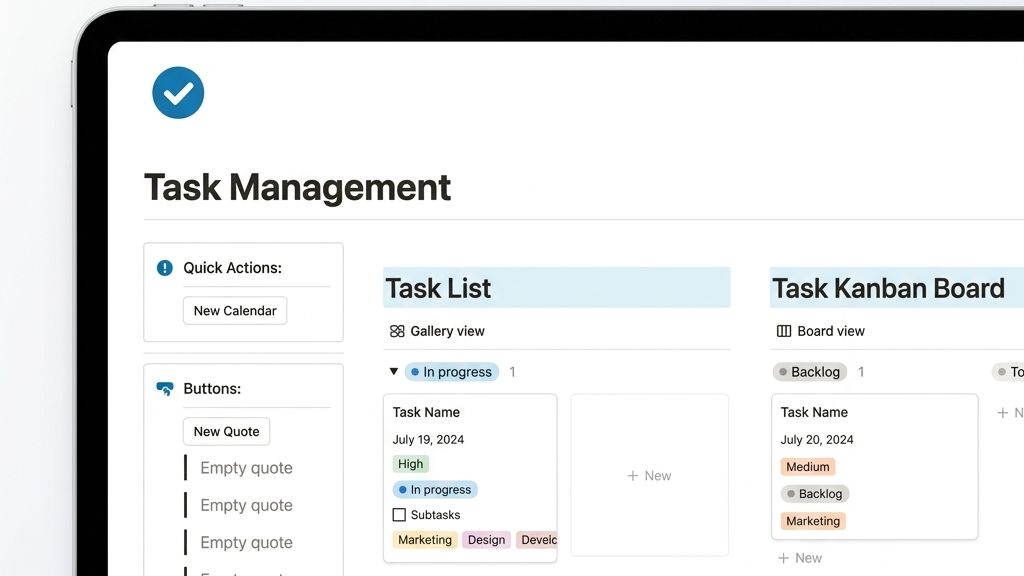Image resolution: width=1024 pixels, height=576 pixels.
Task: Click the Backlog column count 1
Action: (861, 372)
